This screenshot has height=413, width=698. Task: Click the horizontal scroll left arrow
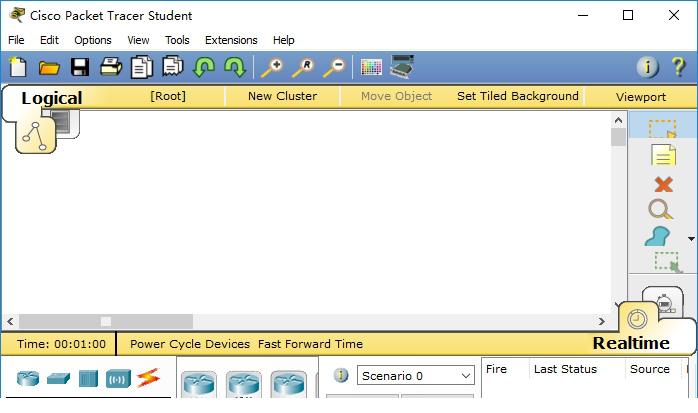(10, 321)
